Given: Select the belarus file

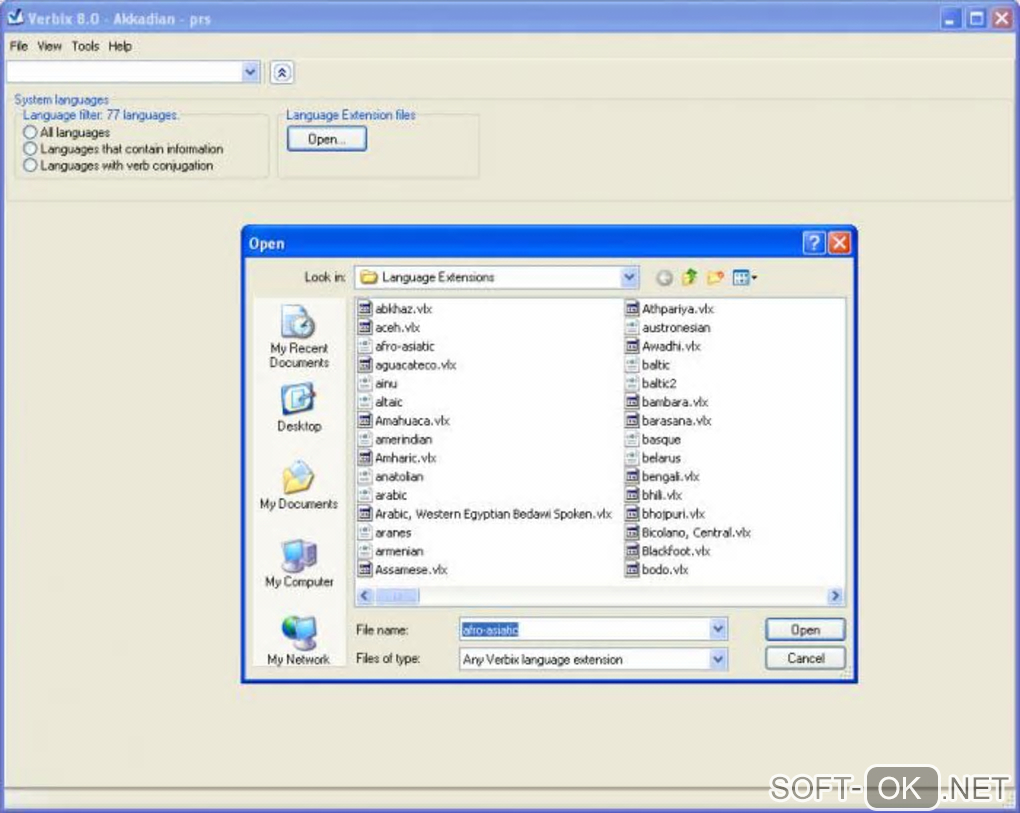Looking at the screenshot, I should tap(653, 458).
